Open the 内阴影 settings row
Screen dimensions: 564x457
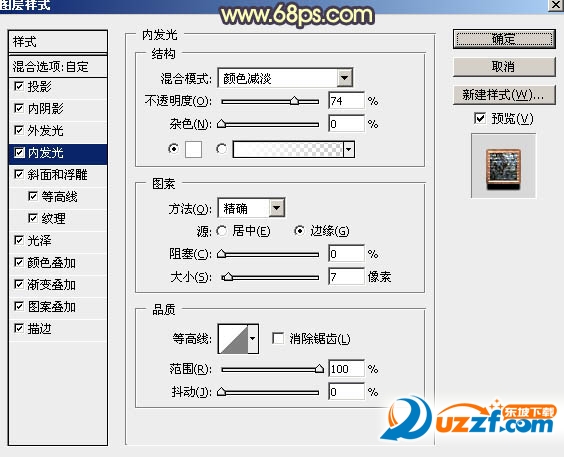[x=58, y=109]
